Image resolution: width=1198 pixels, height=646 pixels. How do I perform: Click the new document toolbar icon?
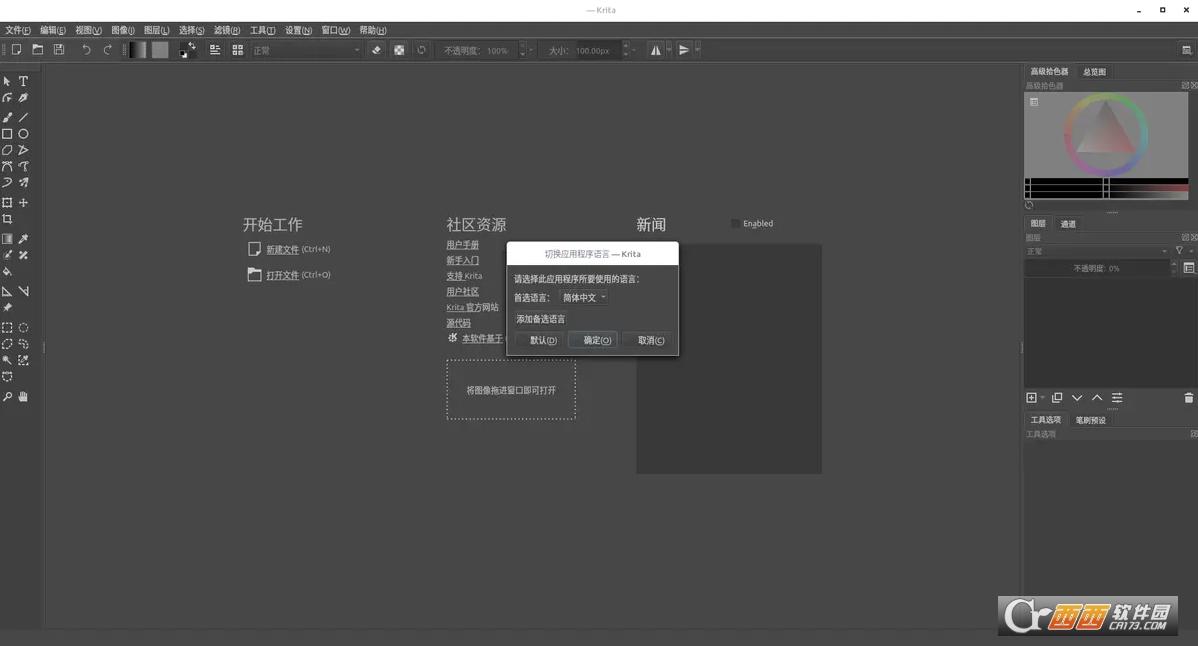click(x=16, y=50)
